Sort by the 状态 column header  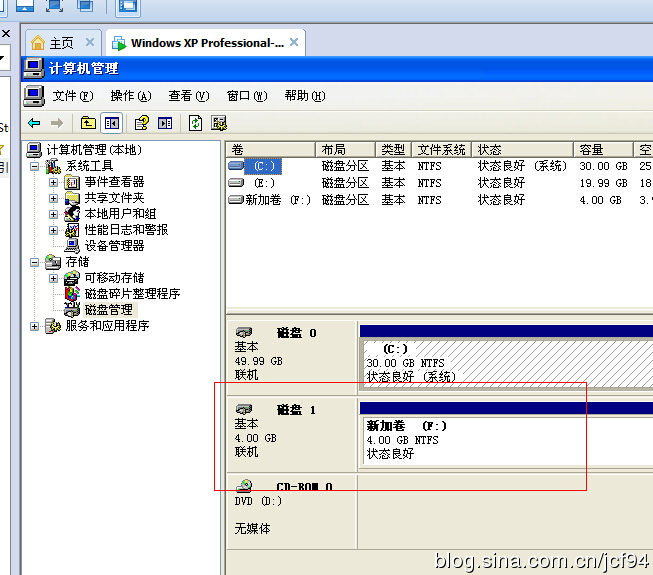[522, 150]
